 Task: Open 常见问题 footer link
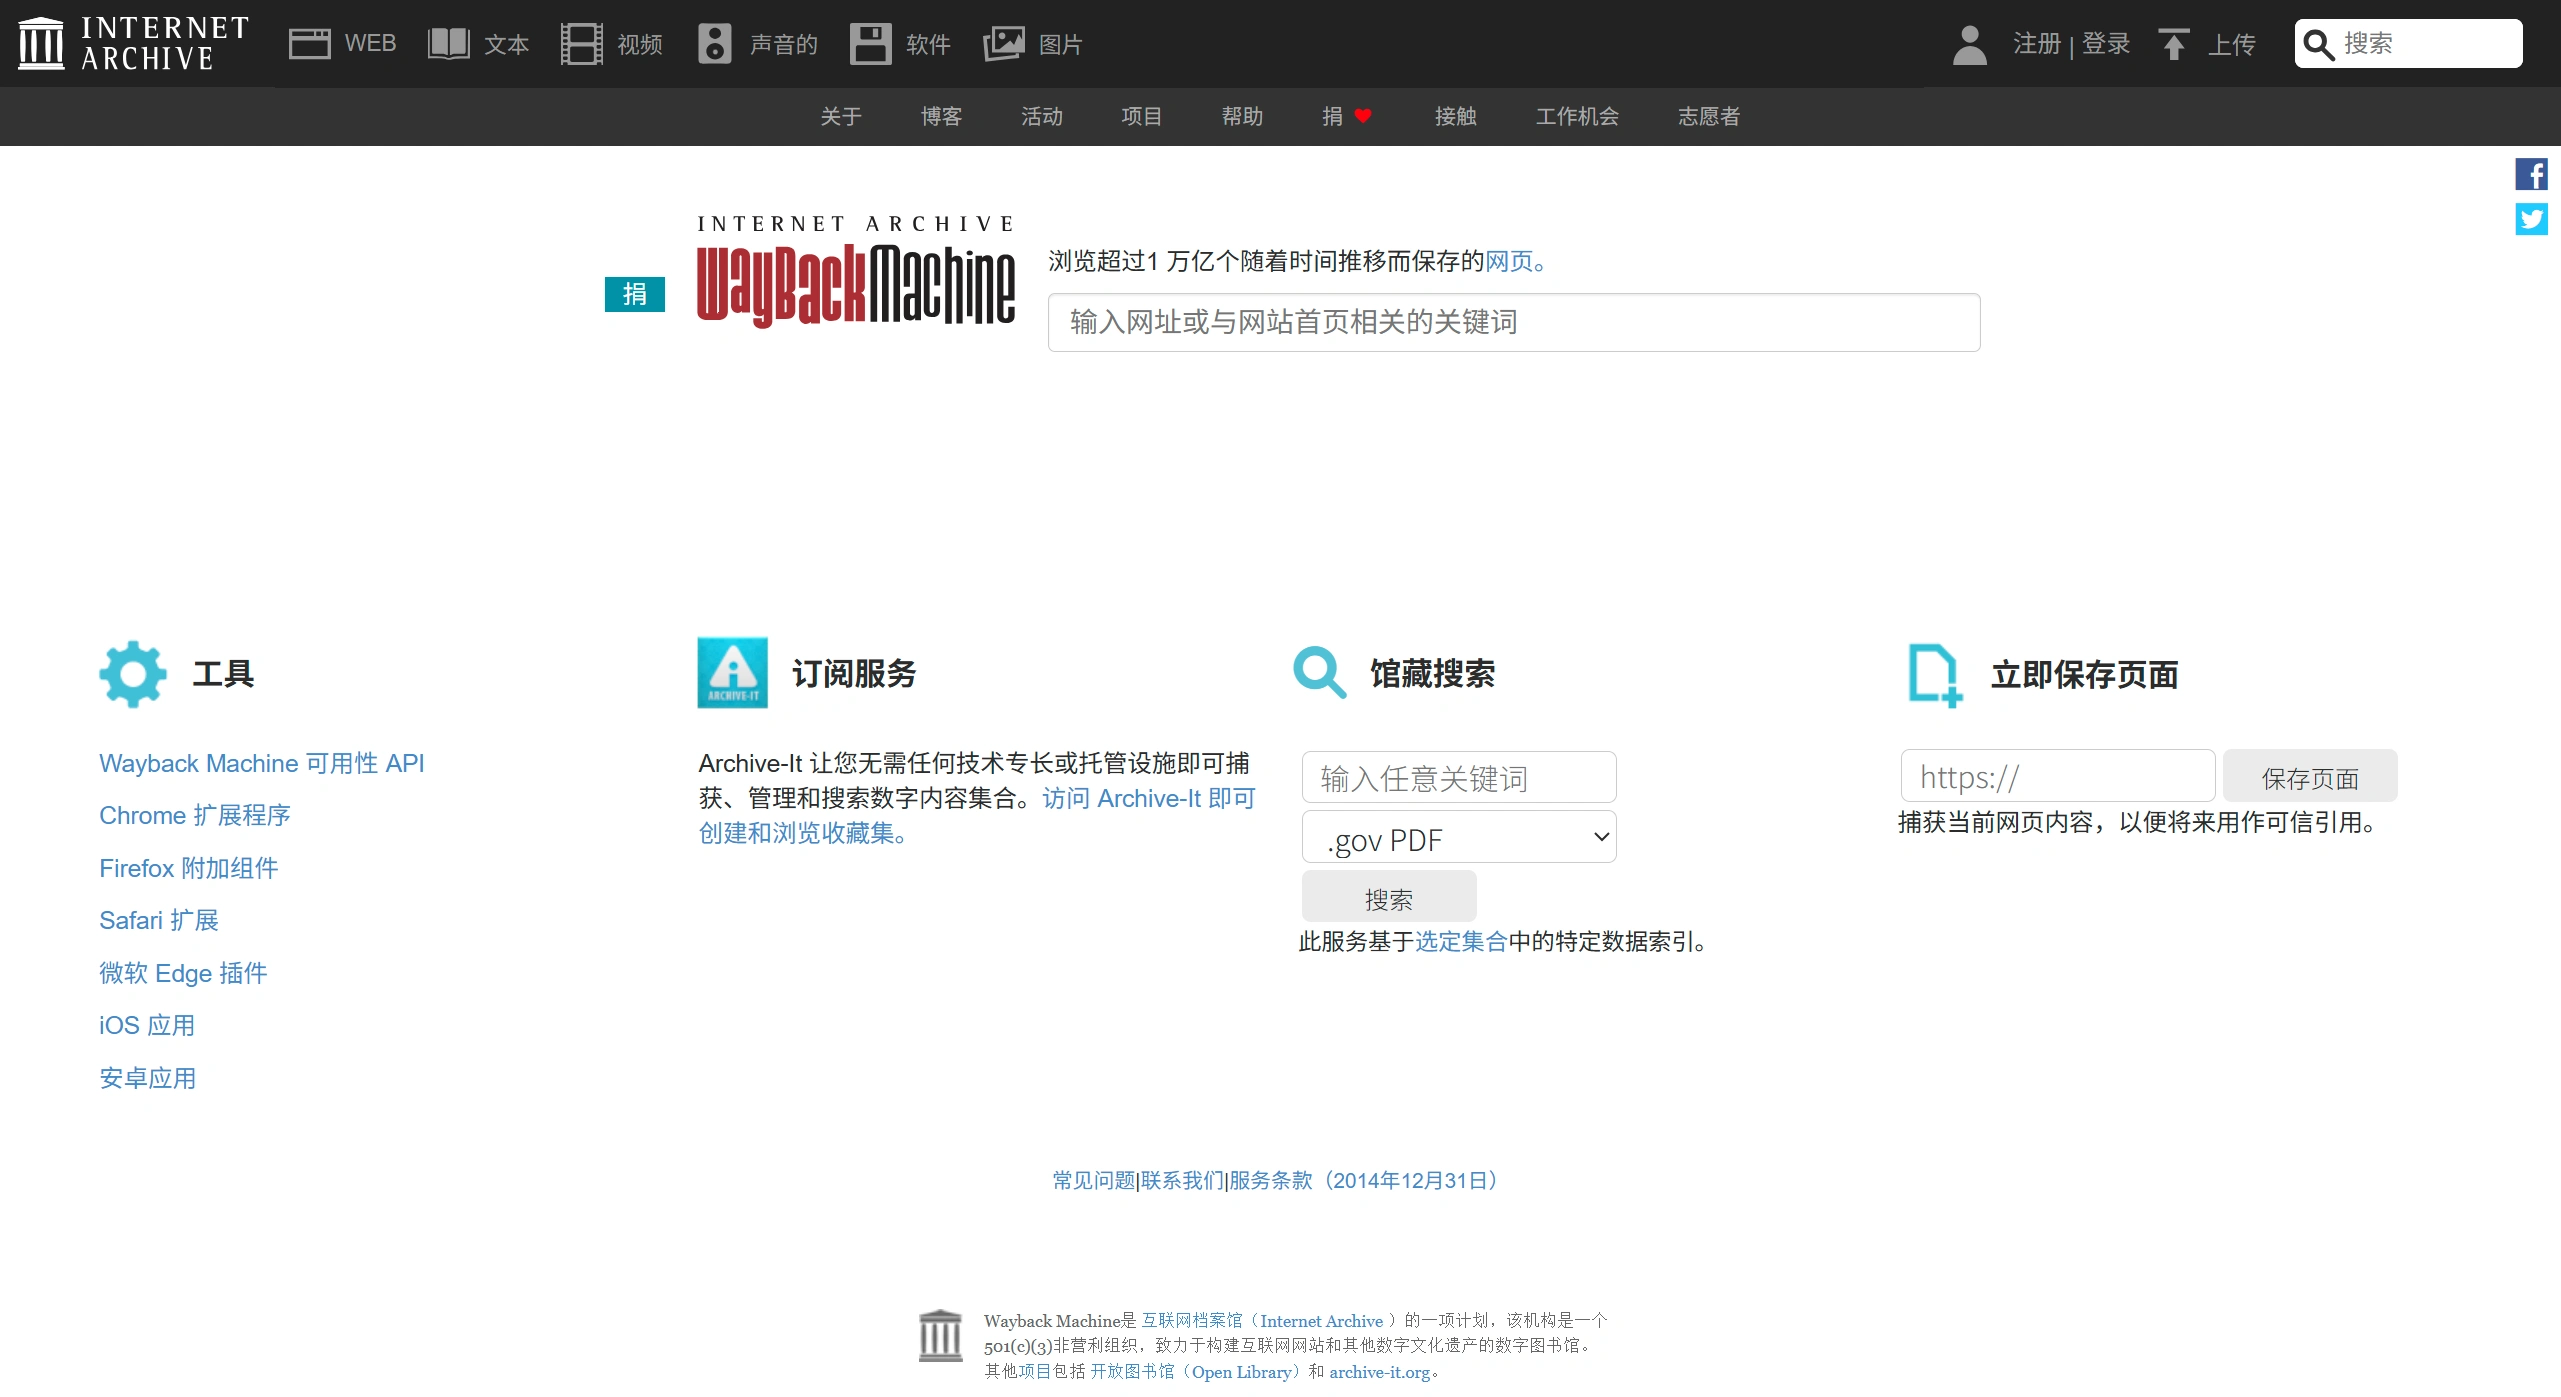1094,1180
